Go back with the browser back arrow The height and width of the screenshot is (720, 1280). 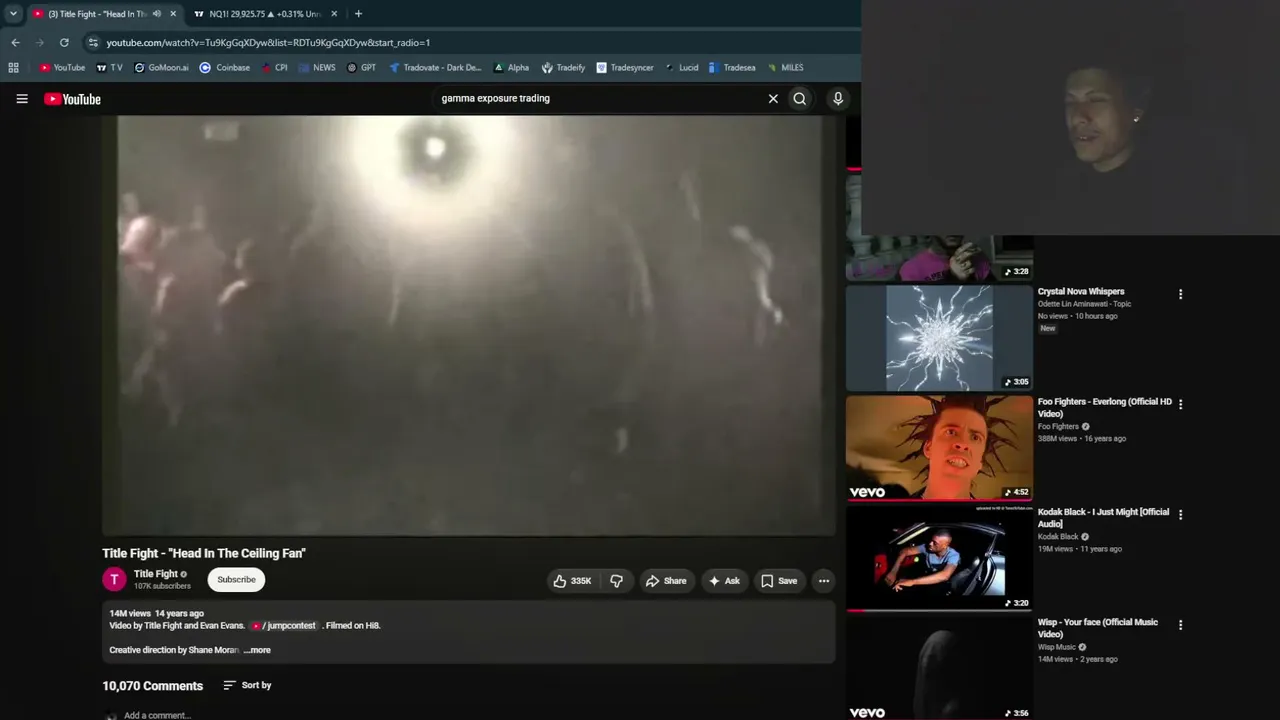point(15,42)
